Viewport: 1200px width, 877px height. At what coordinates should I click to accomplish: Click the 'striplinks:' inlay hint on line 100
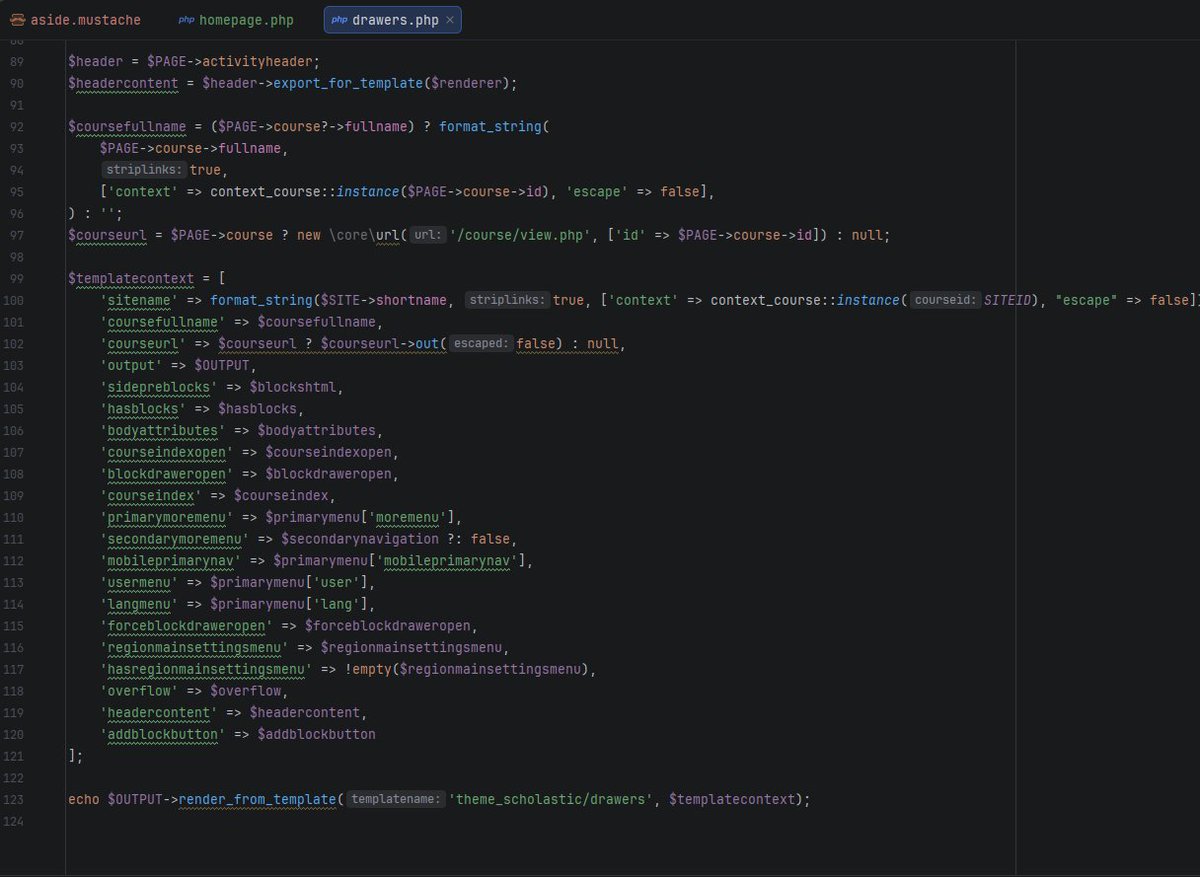click(x=508, y=300)
